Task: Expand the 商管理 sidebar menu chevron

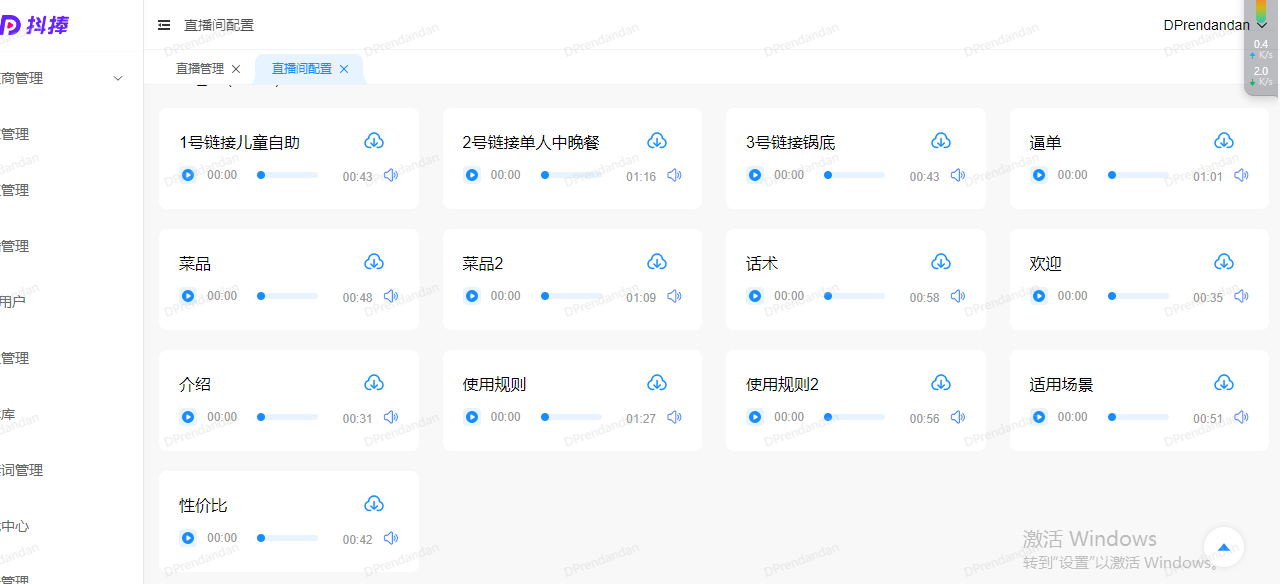Action: point(118,78)
